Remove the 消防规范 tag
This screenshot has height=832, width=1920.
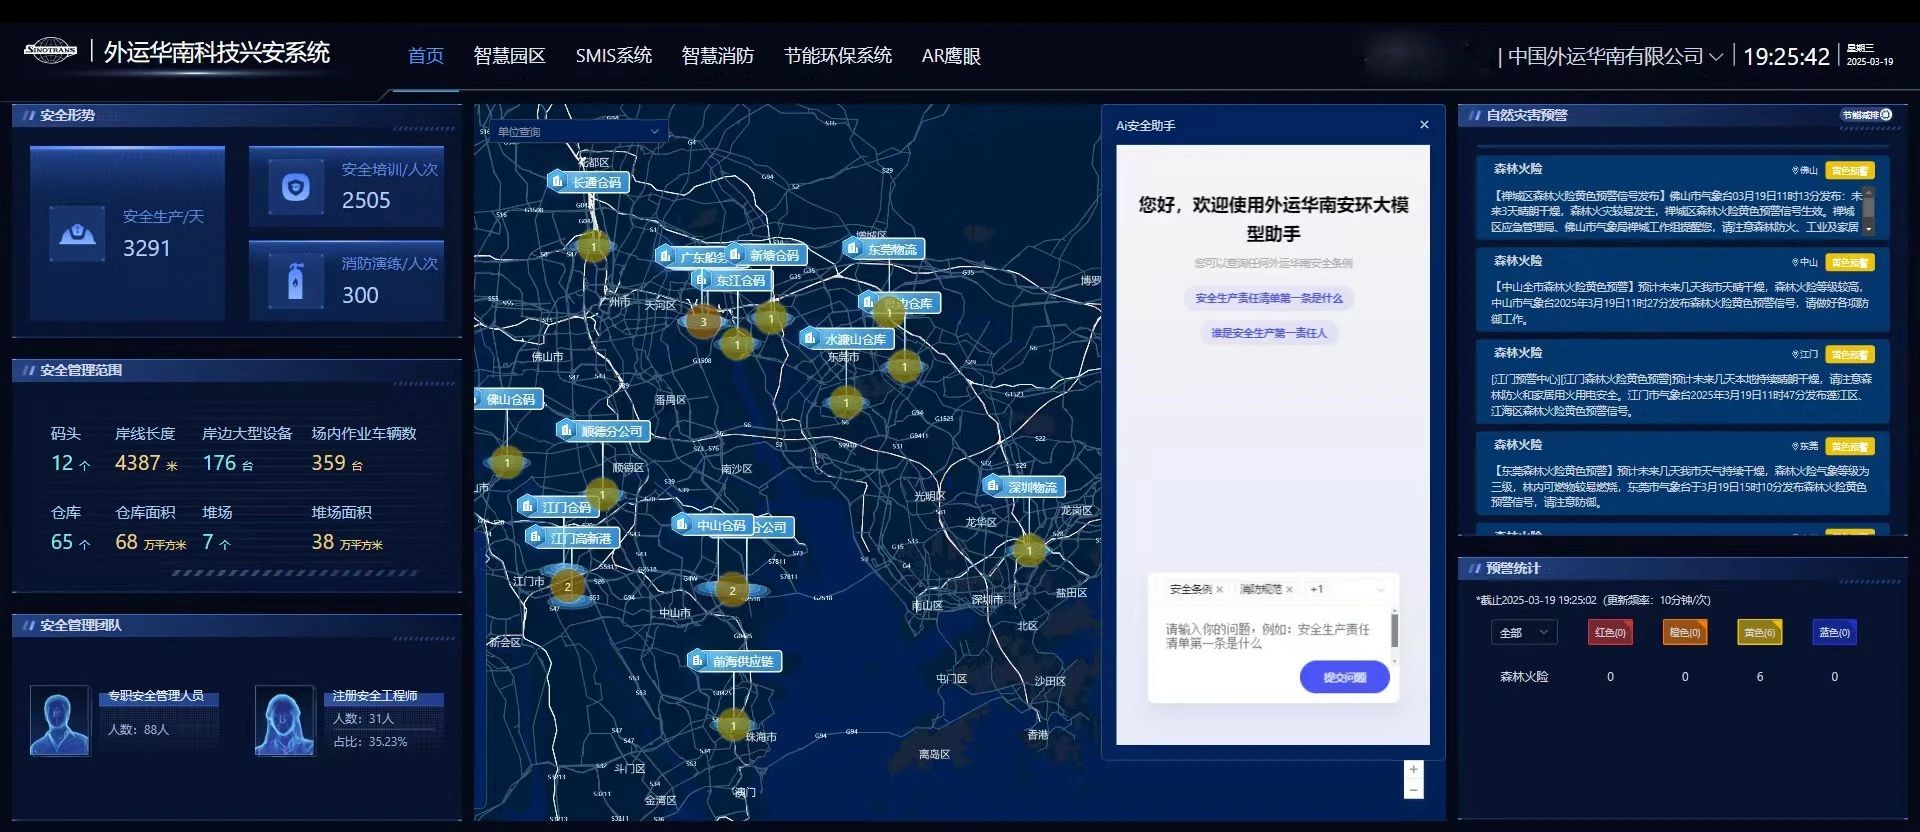tap(1290, 590)
